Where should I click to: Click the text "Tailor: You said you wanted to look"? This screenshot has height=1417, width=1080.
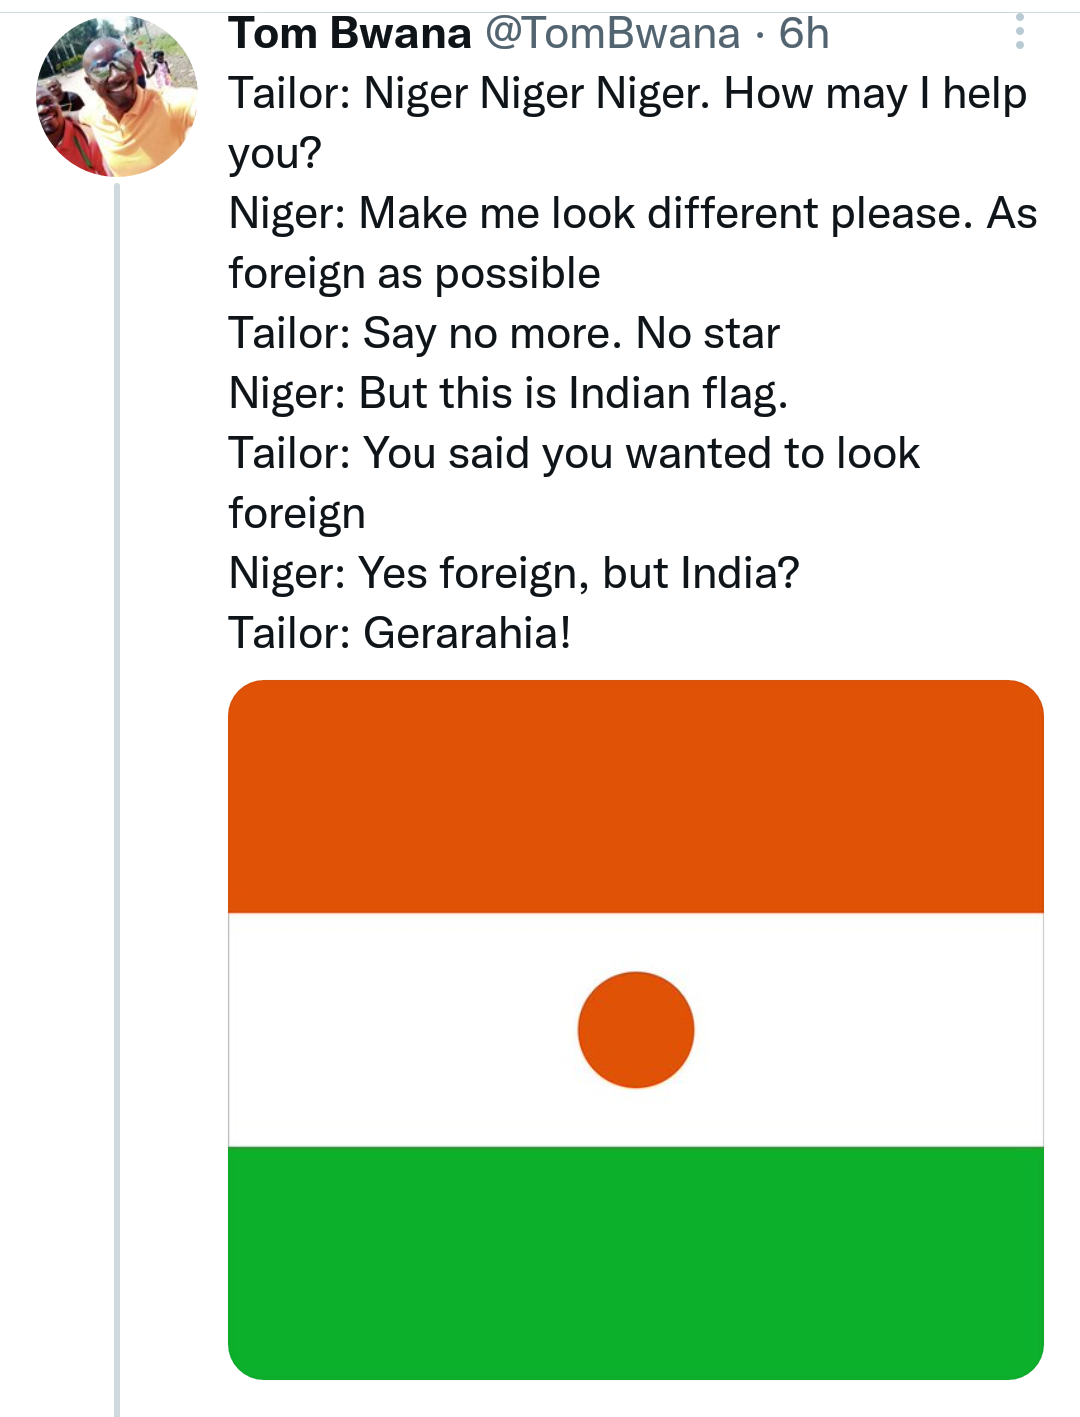[574, 453]
